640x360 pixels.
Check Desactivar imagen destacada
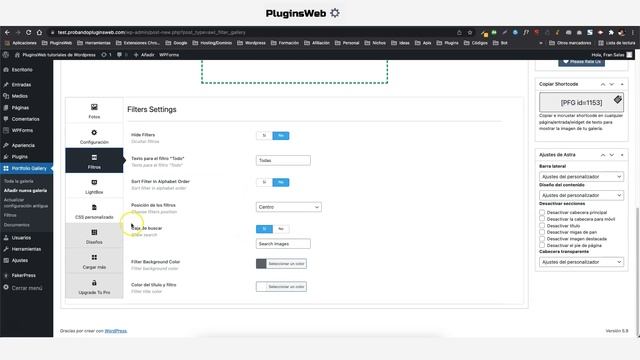coord(542,238)
